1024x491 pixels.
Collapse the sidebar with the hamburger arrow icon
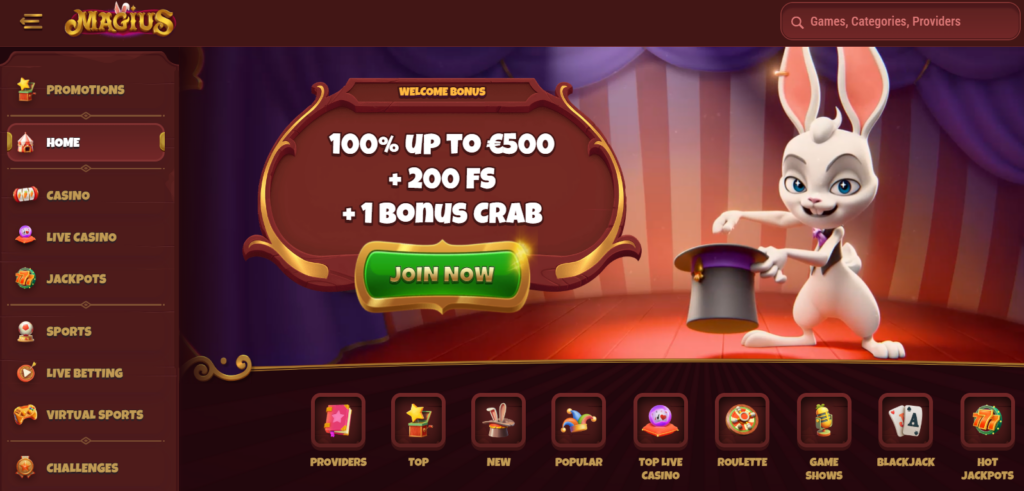point(31,22)
